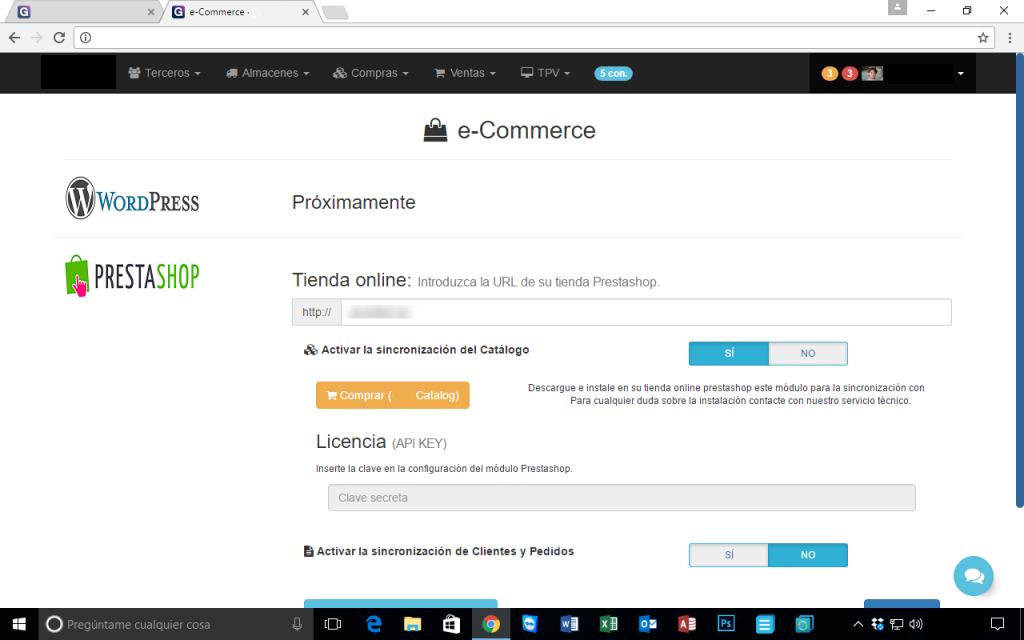Launch Excel from the taskbar
This screenshot has width=1024, height=640.
point(608,624)
